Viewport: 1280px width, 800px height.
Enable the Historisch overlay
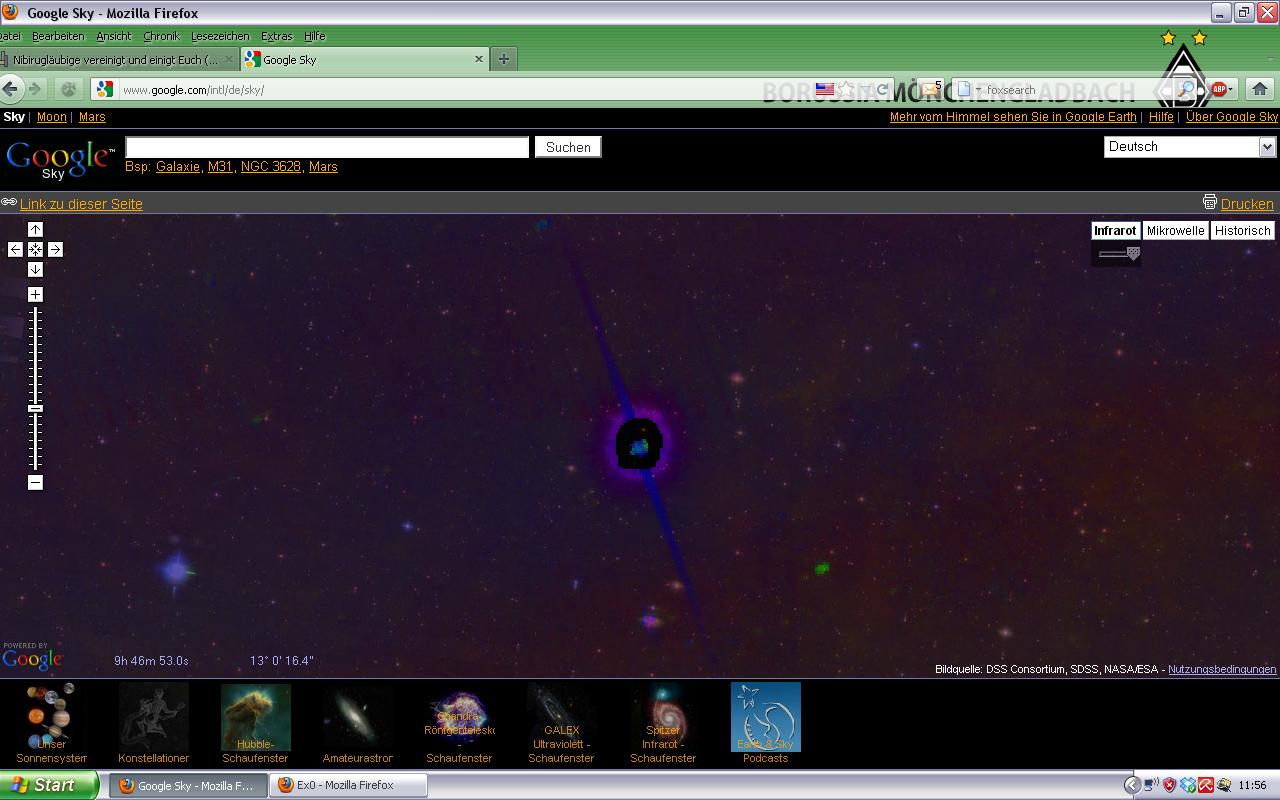(1242, 230)
